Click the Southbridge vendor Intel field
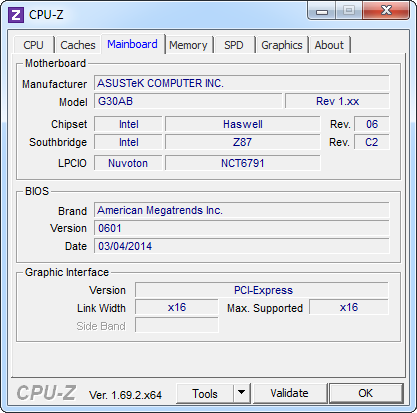The height and width of the screenshot is (413, 417). pyautogui.click(x=128, y=142)
